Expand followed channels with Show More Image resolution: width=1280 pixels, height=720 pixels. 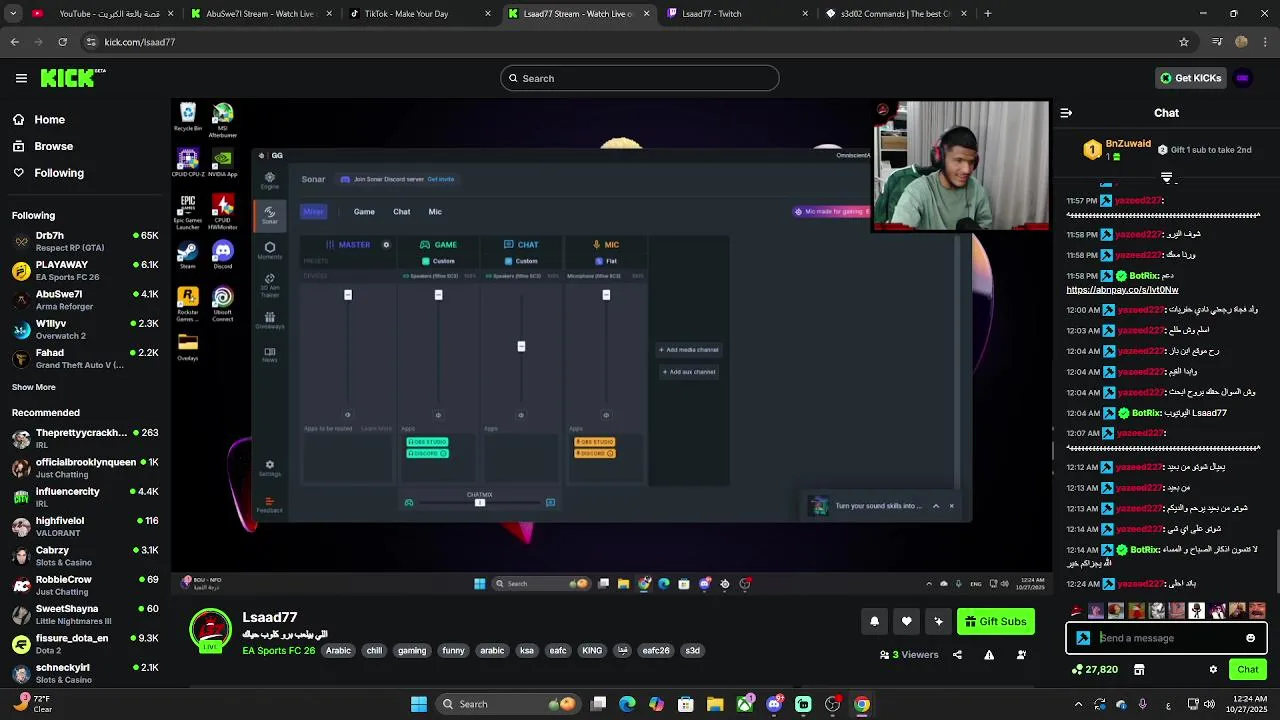pos(34,387)
